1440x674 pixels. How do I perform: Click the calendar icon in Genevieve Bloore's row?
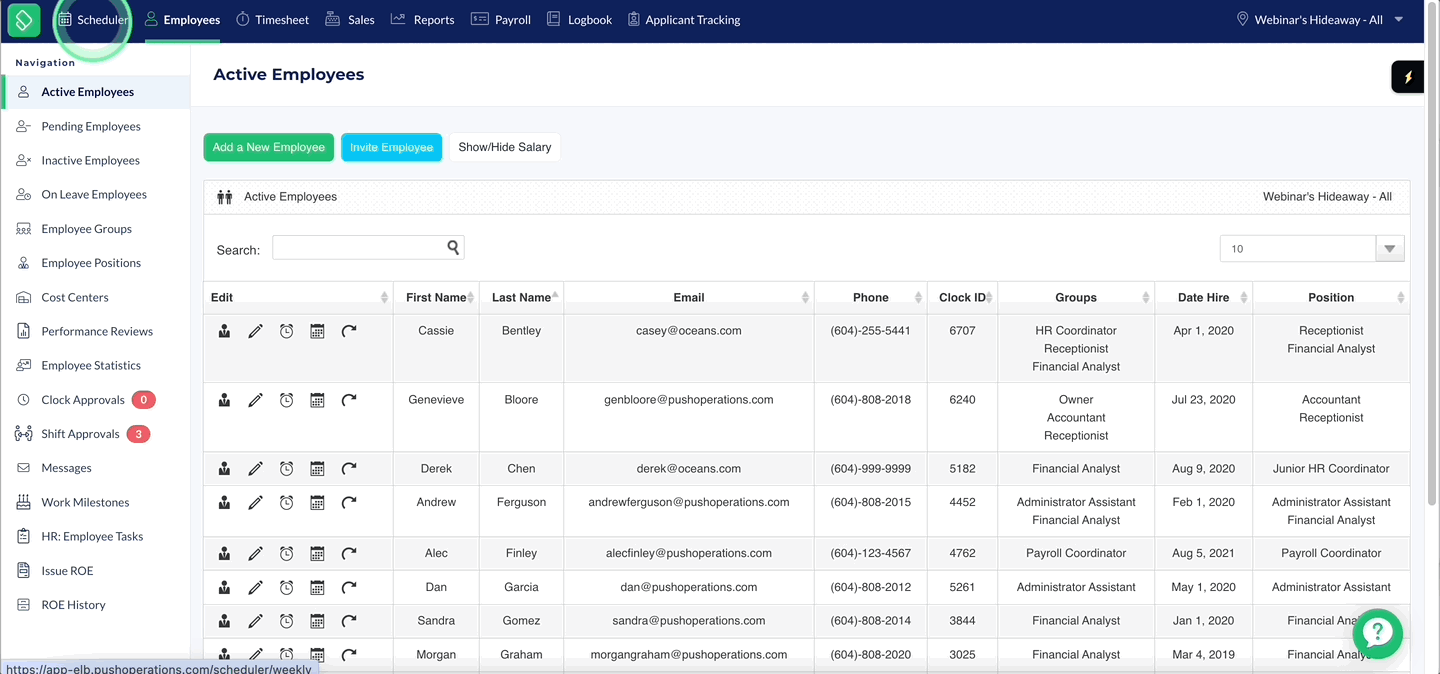tap(317, 400)
